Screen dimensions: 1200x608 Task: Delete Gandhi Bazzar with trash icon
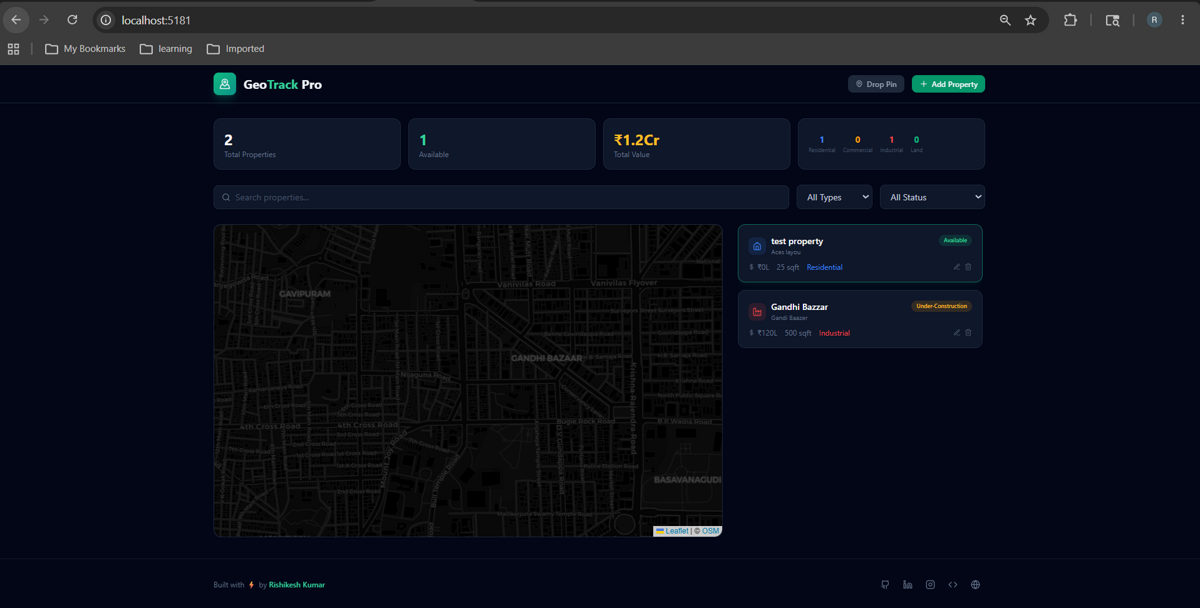tap(968, 333)
